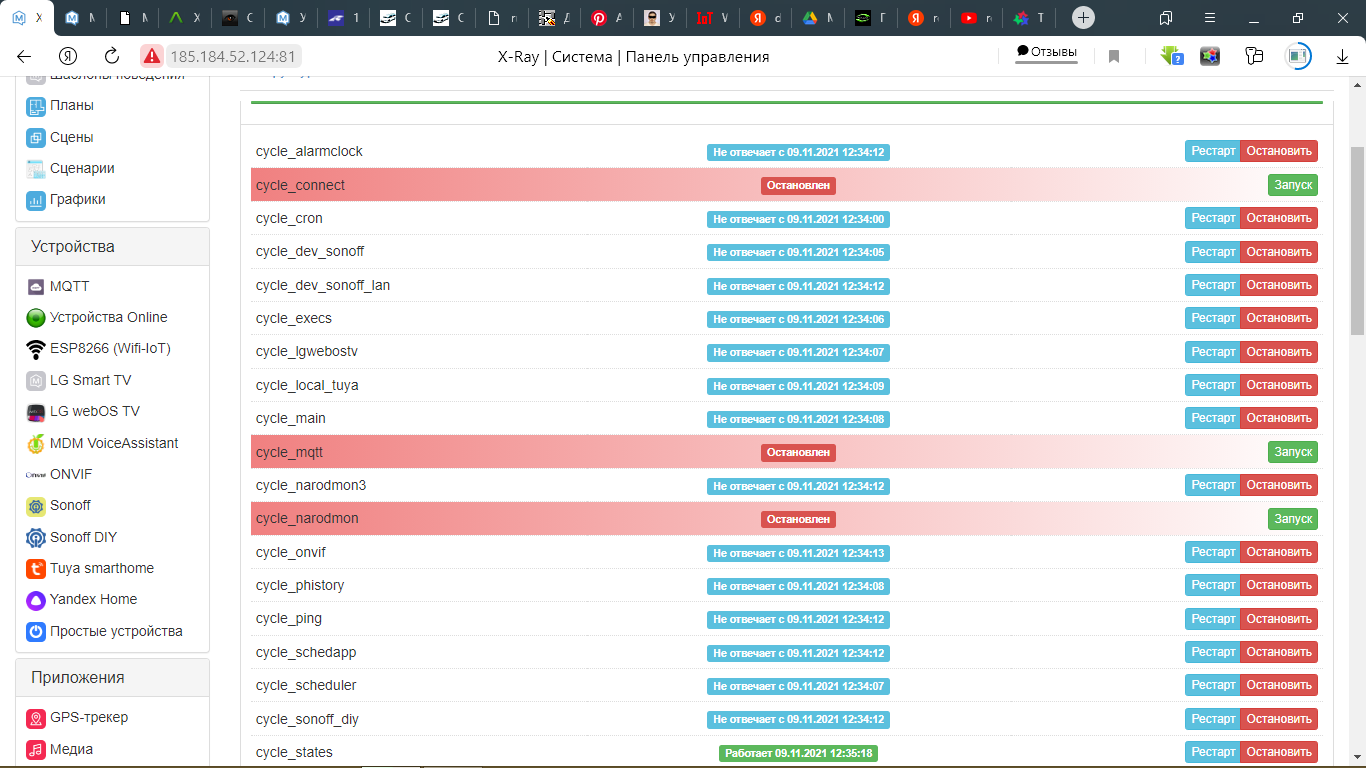Stop cycle_narodmon3
This screenshot has height=768, width=1366.
pos(1279,485)
